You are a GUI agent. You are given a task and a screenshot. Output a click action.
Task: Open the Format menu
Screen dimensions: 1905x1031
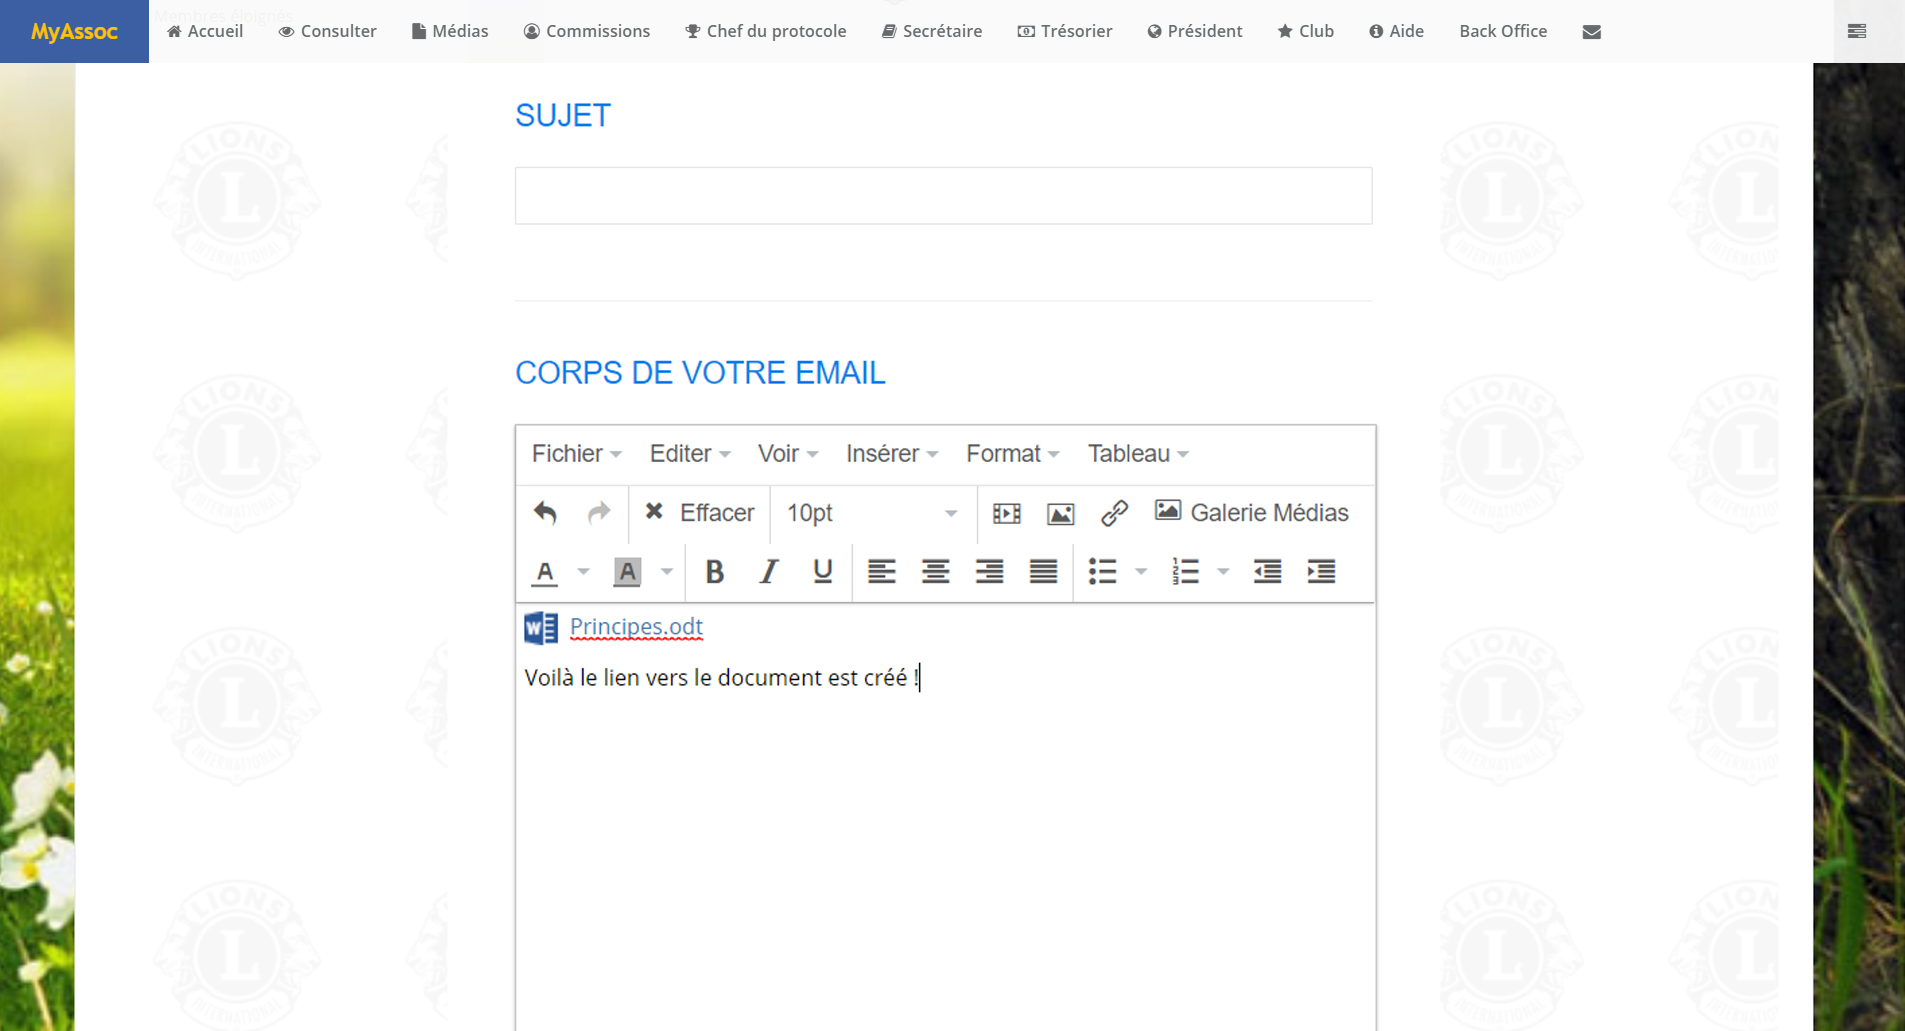click(1012, 454)
